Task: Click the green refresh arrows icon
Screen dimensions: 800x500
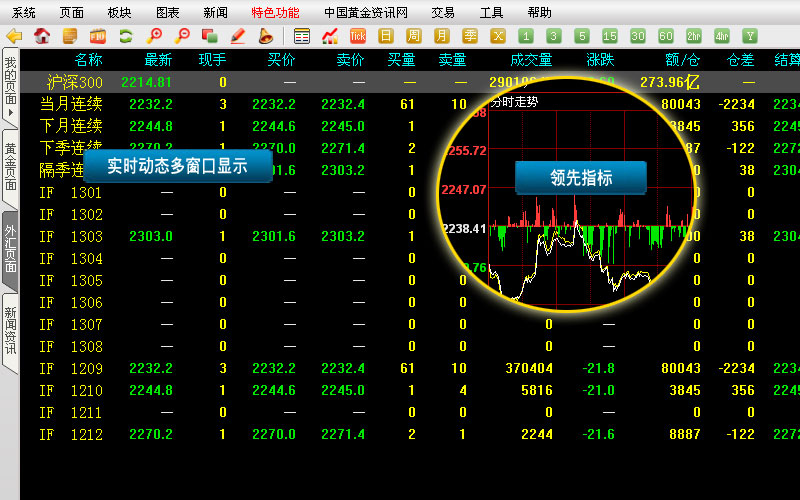Action: point(126,36)
